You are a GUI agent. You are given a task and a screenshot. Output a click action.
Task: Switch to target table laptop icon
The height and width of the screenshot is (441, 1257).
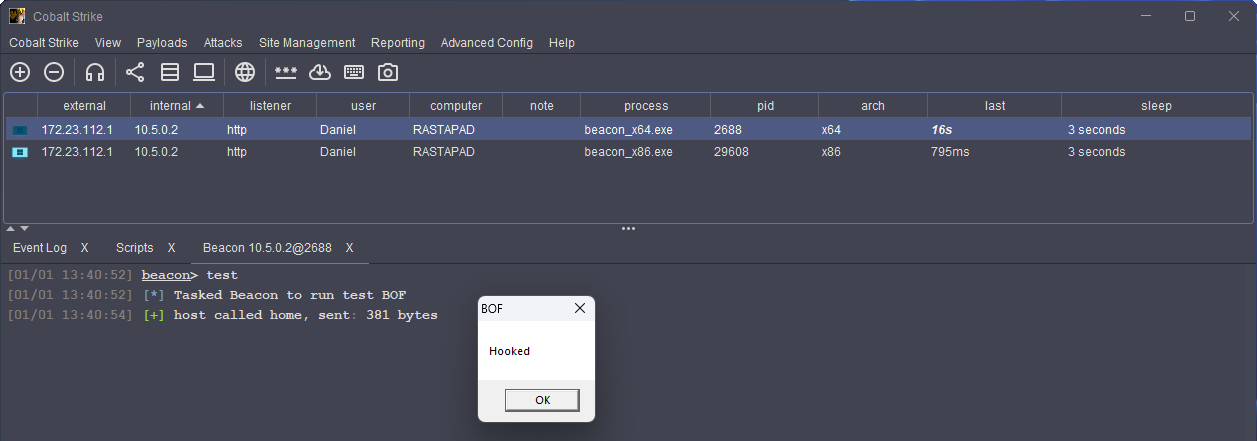point(204,72)
